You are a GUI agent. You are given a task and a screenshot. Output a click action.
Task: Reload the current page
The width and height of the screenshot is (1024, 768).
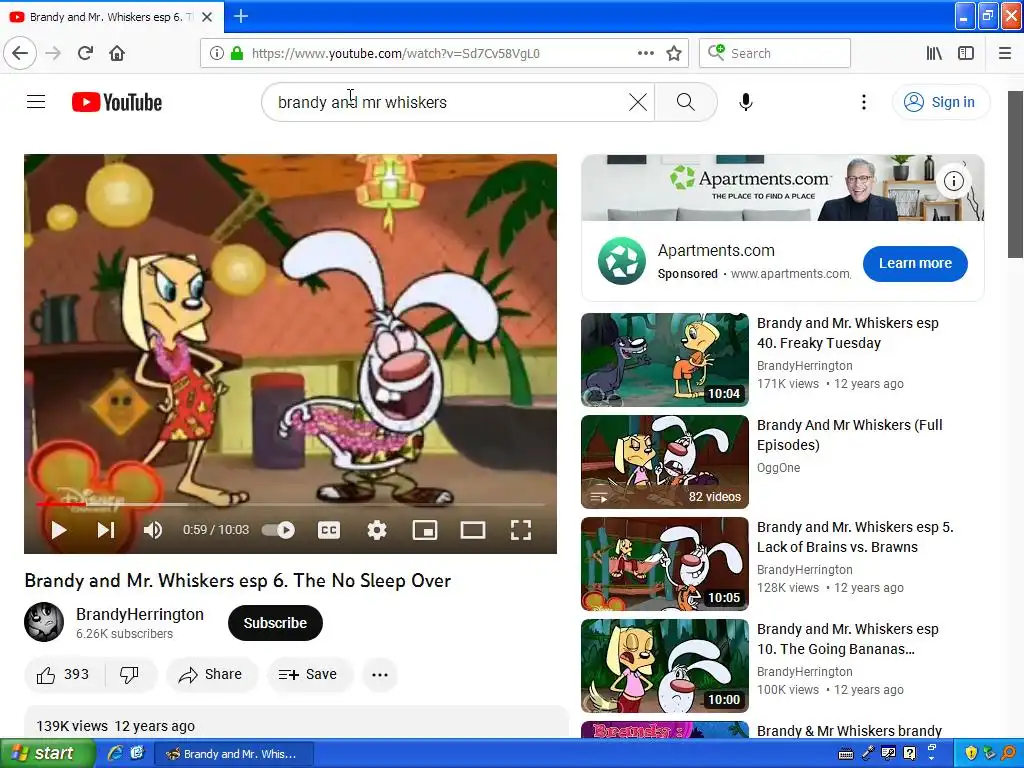coord(86,53)
